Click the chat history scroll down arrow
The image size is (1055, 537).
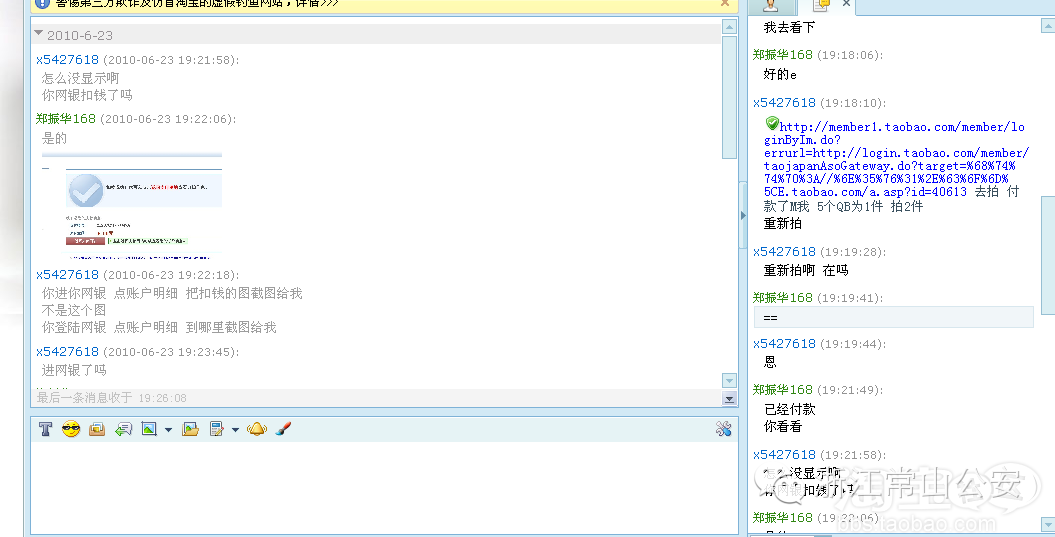click(x=729, y=381)
